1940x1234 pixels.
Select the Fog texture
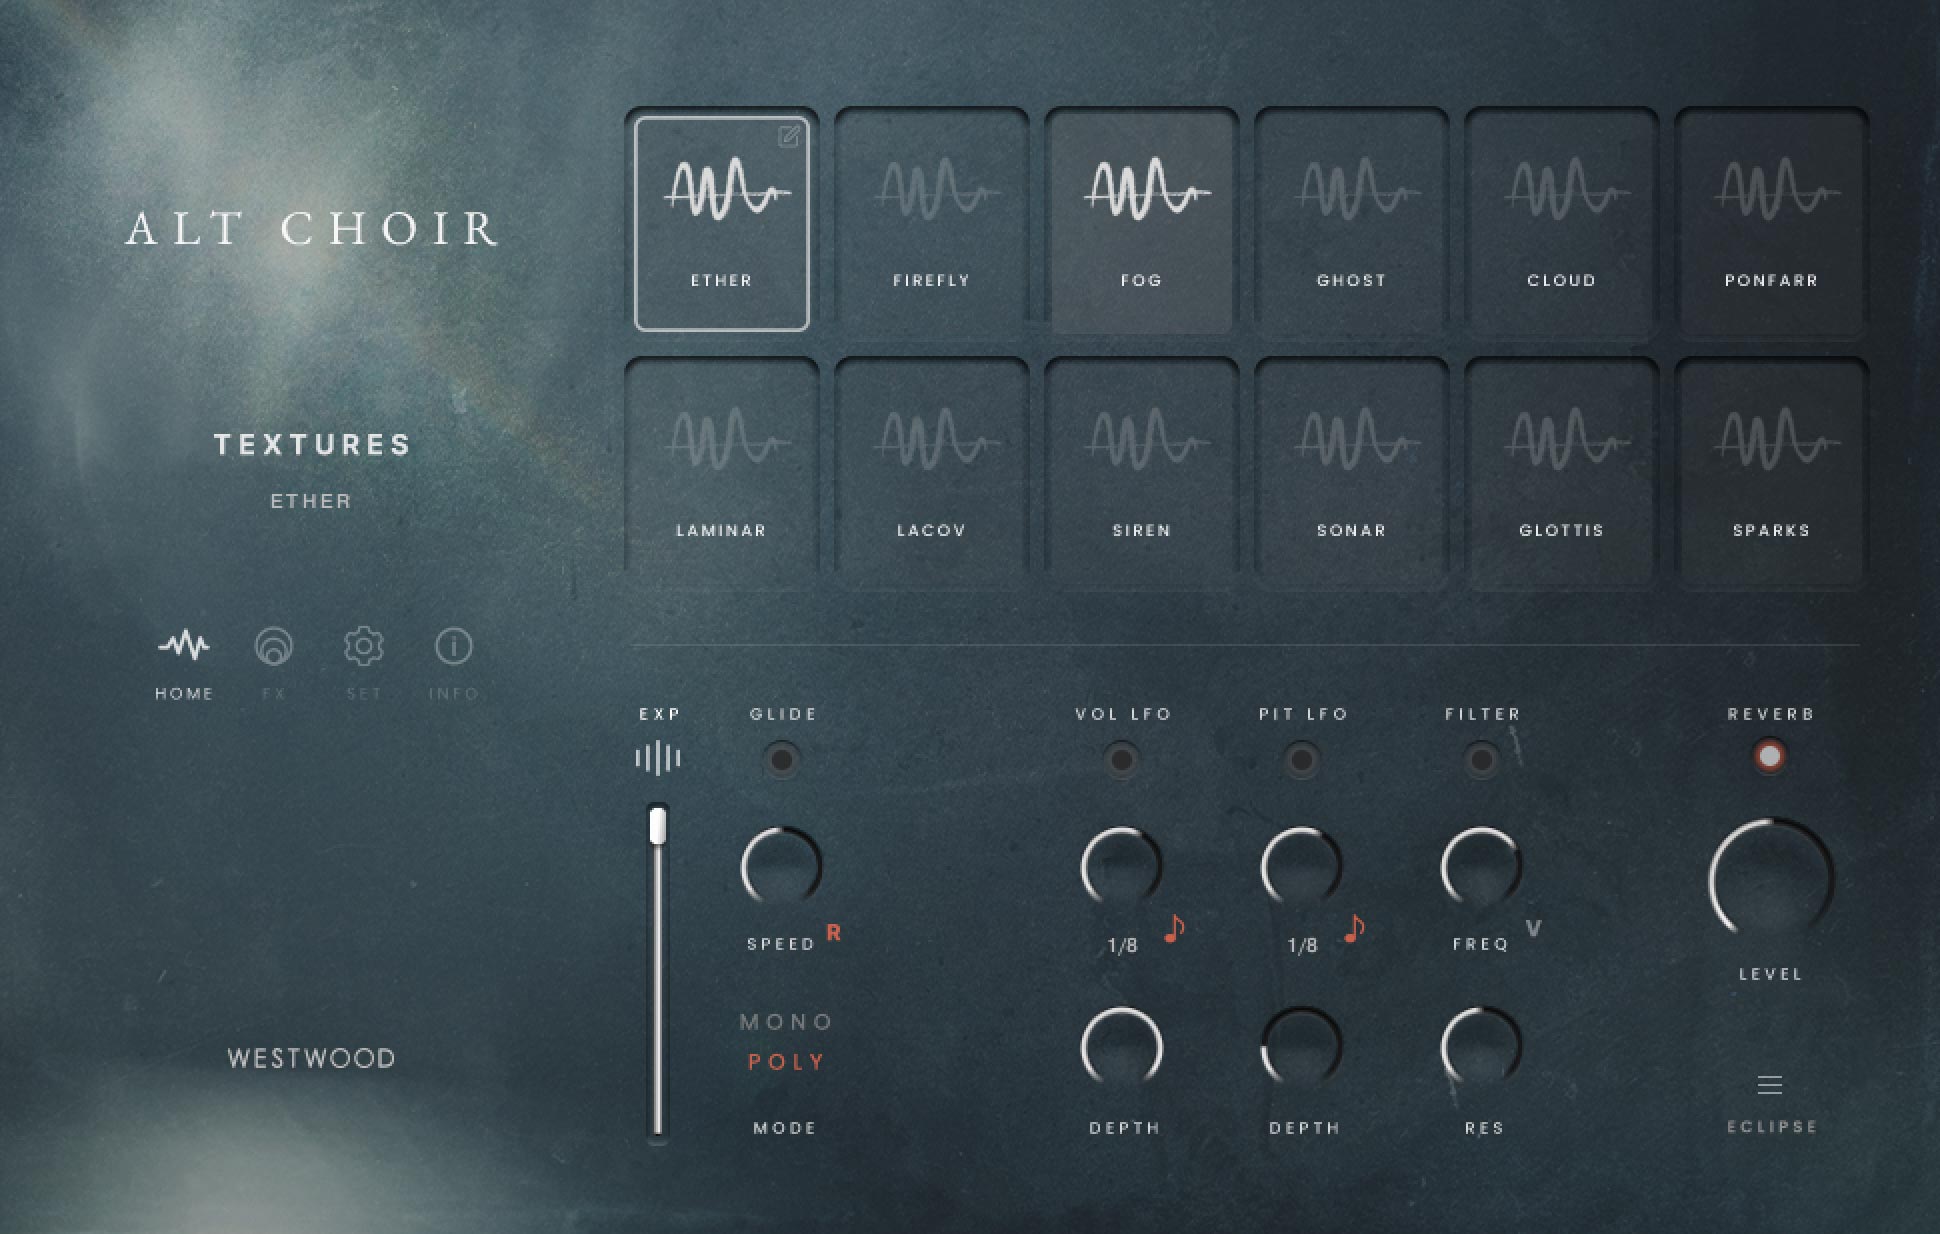tap(1141, 220)
